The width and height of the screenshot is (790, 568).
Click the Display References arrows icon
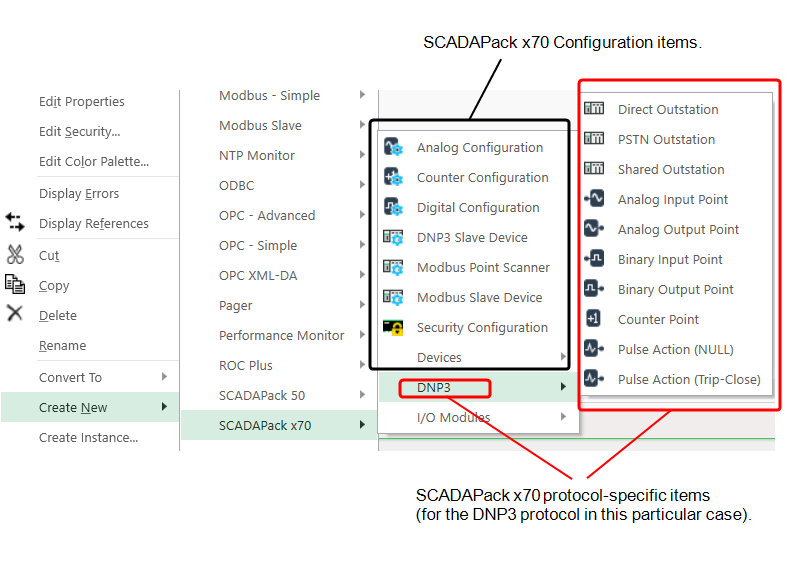pyautogui.click(x=15, y=222)
